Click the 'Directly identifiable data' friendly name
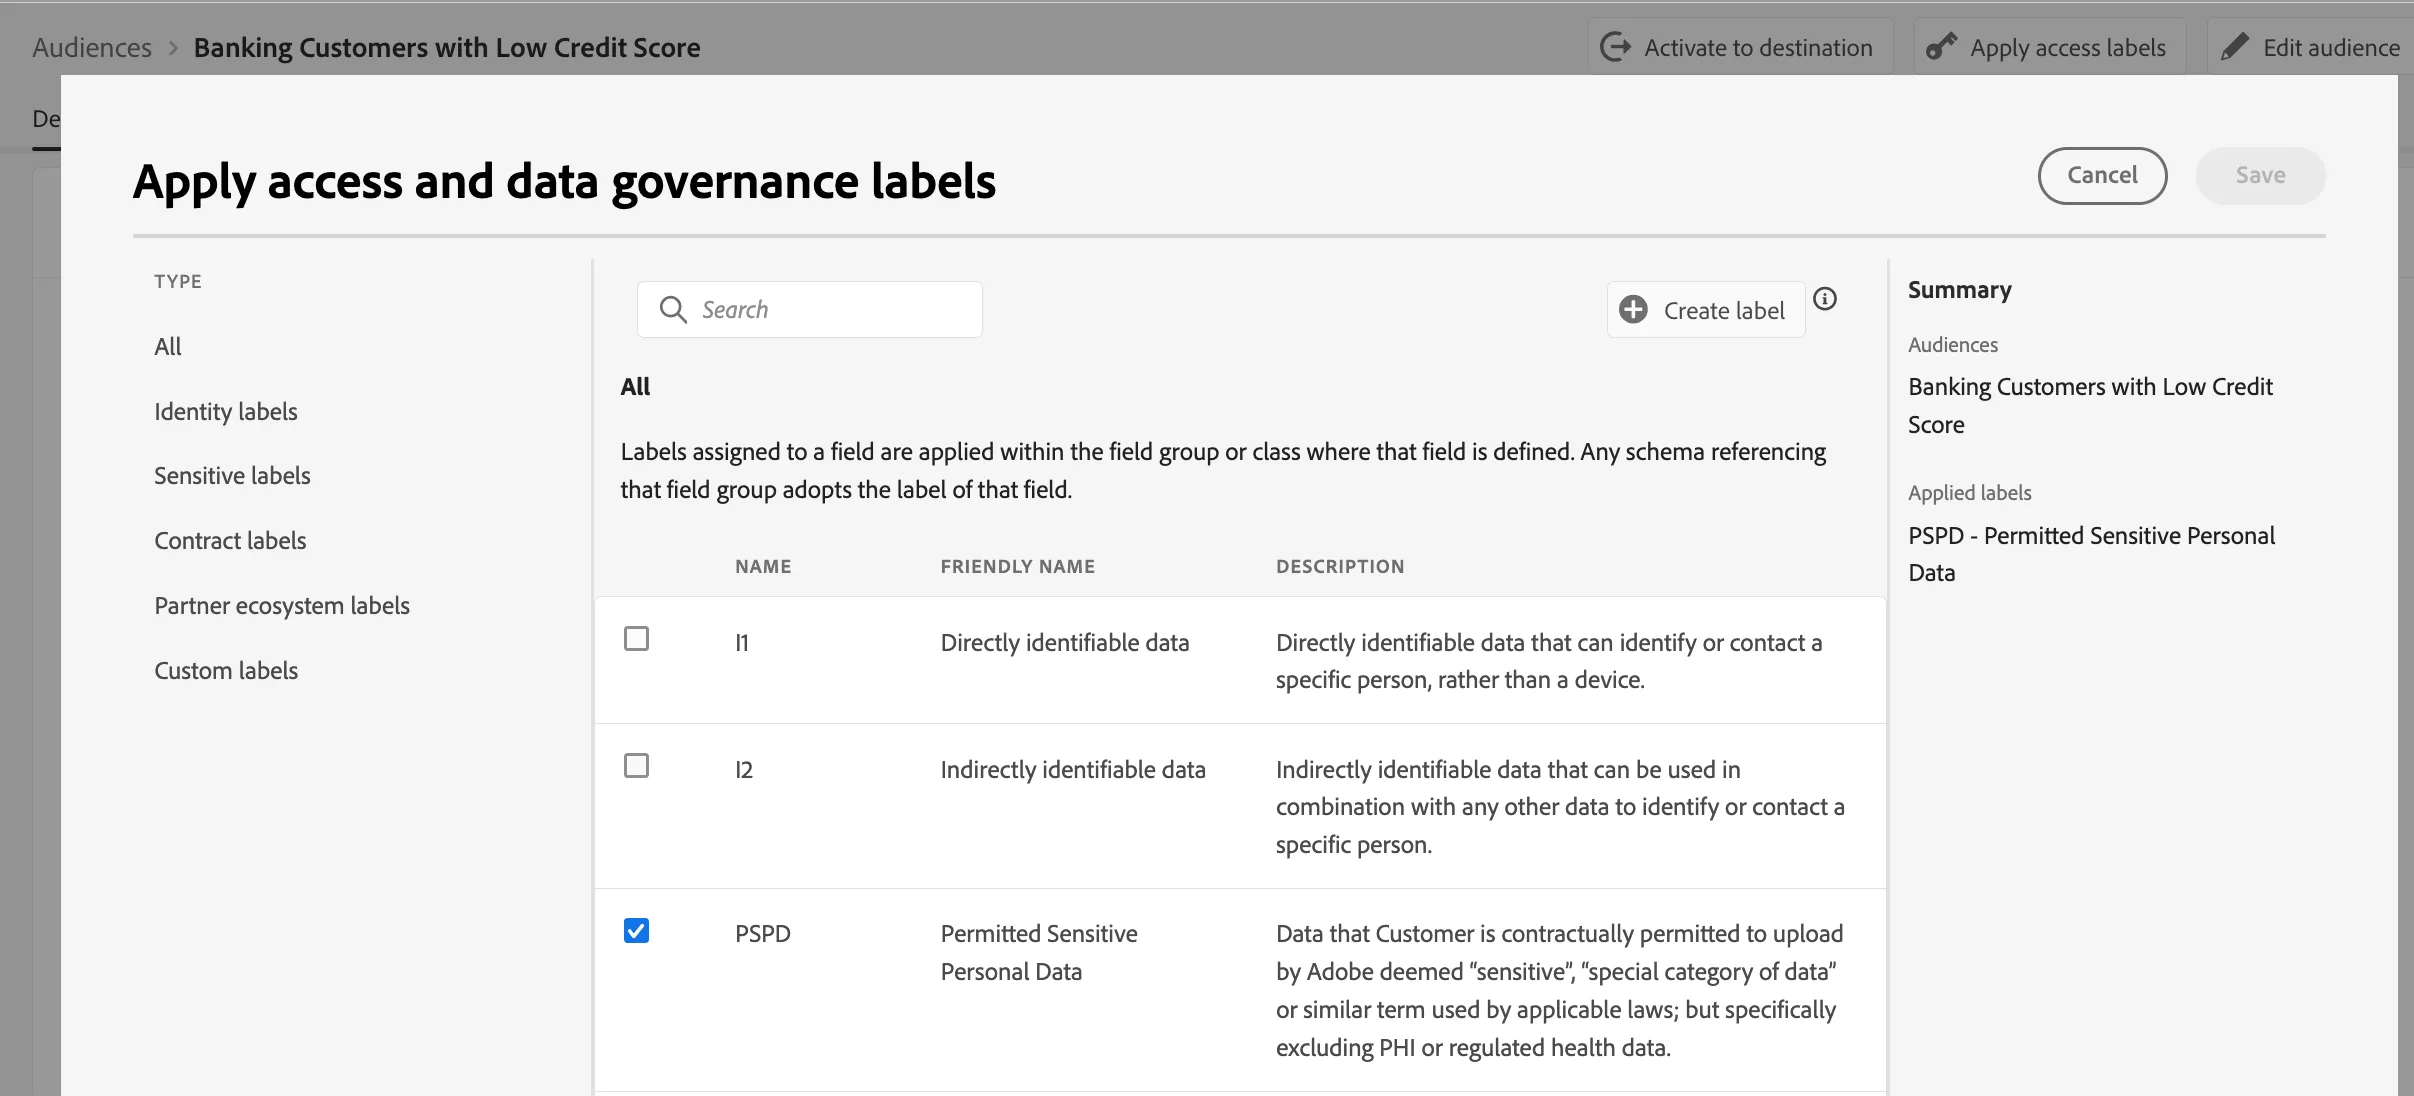This screenshot has height=1096, width=2414. point(1064,642)
